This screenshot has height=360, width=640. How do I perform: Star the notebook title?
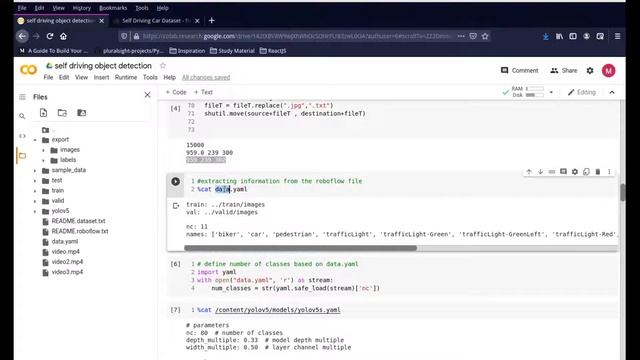(x=163, y=66)
